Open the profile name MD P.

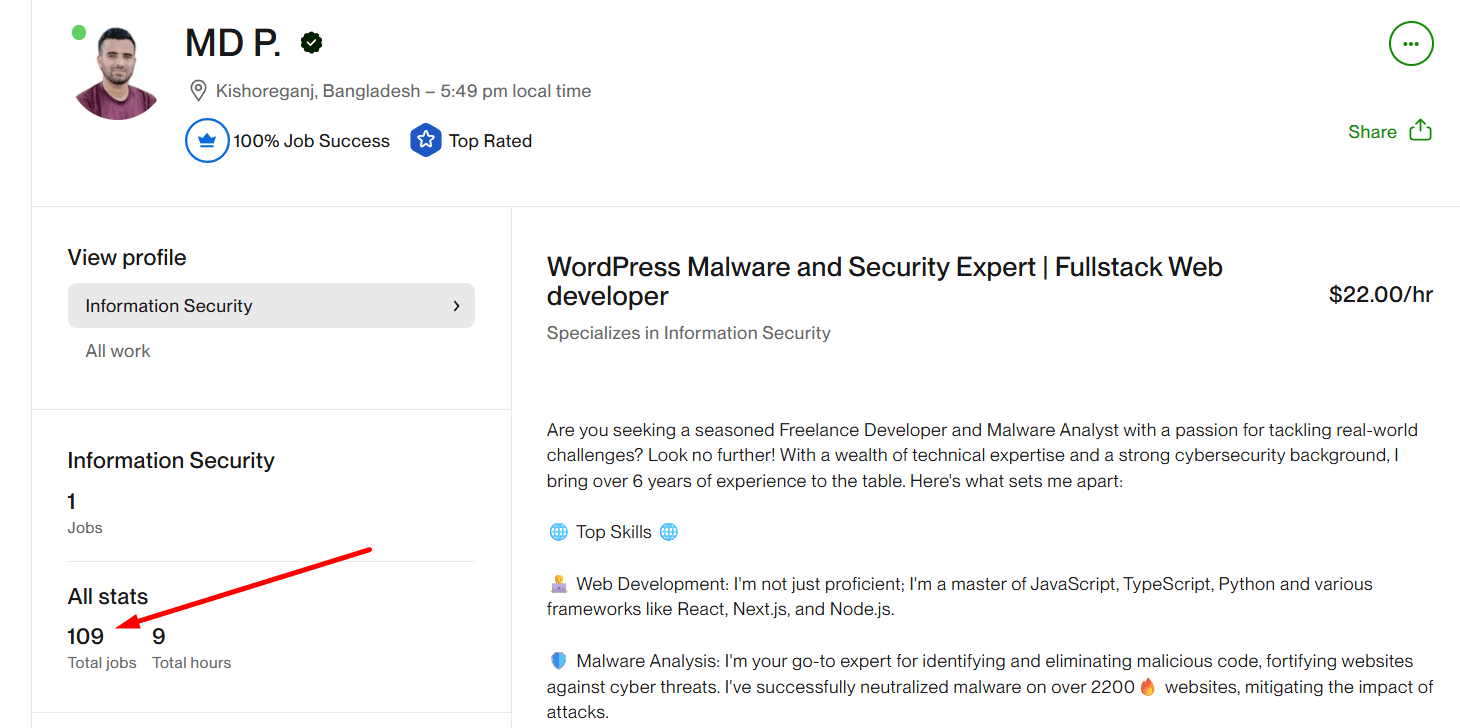click(231, 43)
